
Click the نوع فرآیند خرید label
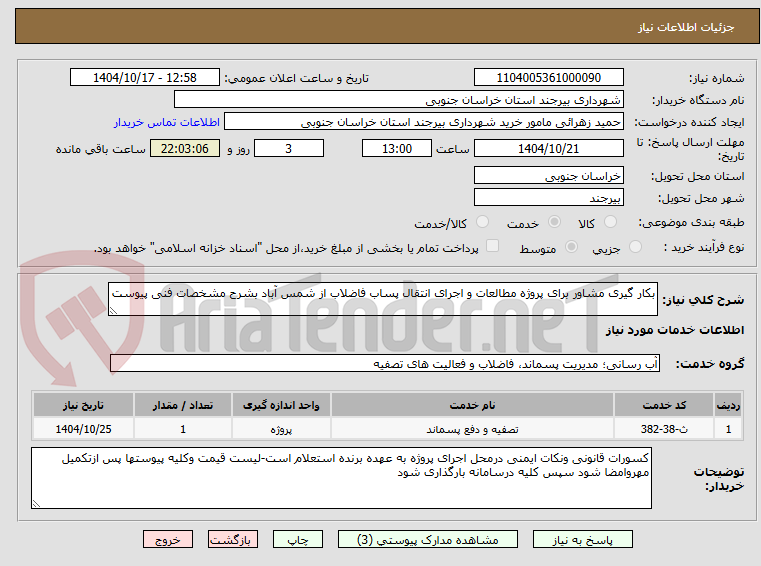[704, 247]
